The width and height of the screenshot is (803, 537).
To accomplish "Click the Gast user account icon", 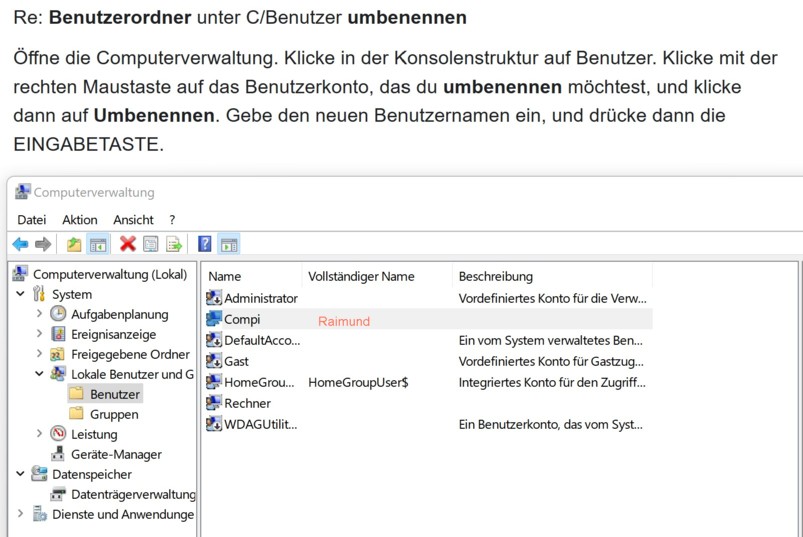I will [214, 361].
